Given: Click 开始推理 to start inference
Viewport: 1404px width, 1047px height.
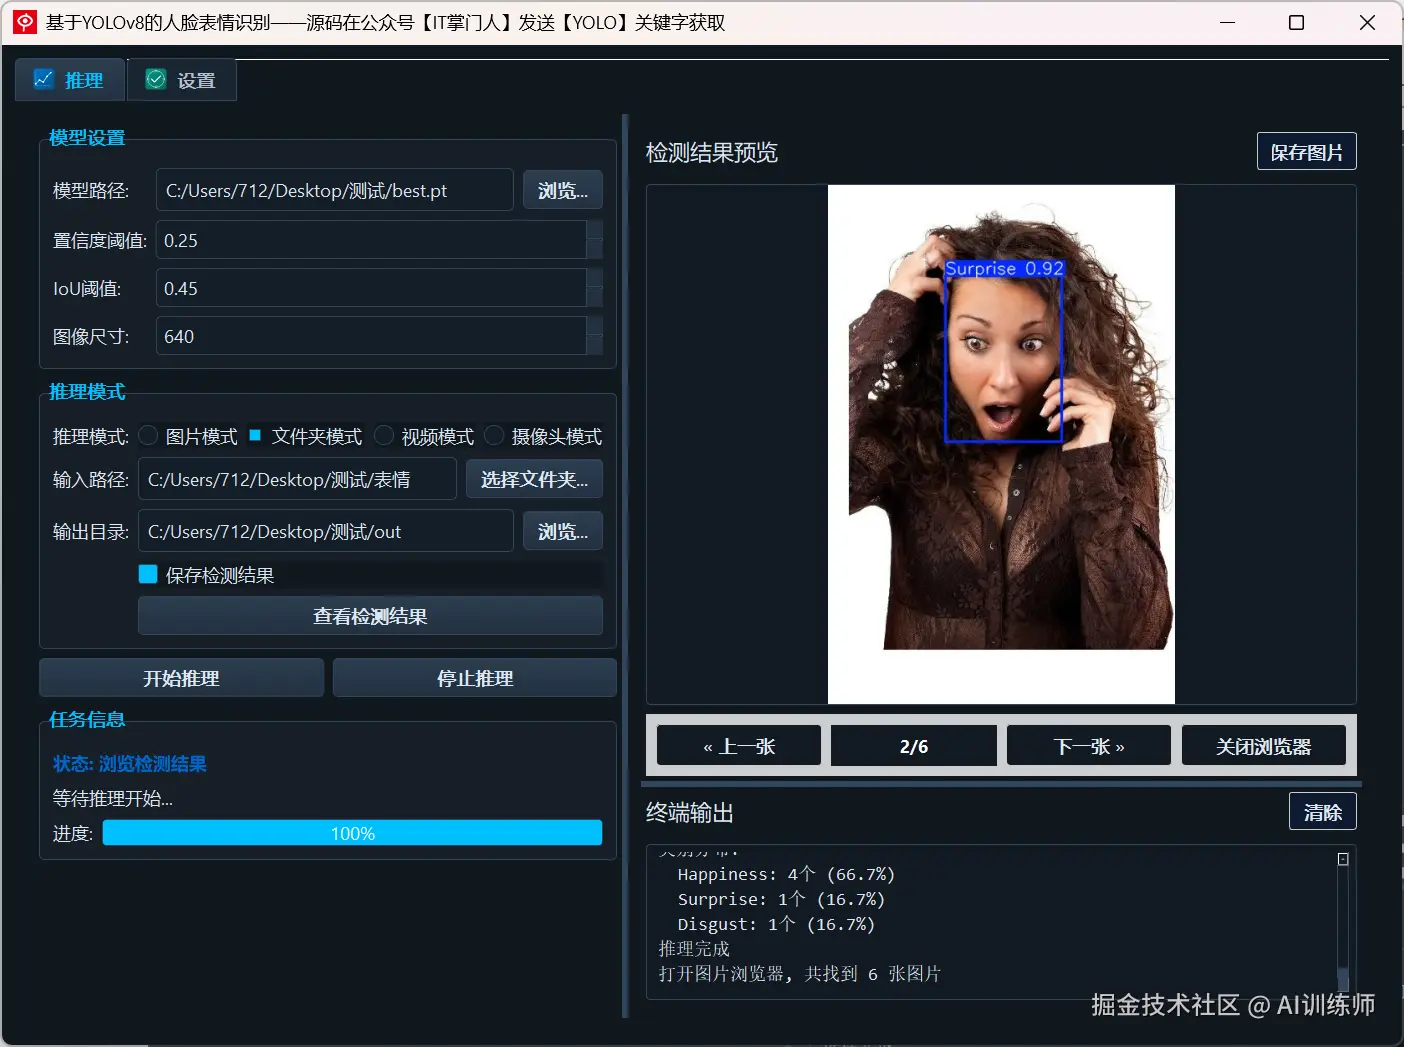Looking at the screenshot, I should pyautogui.click(x=181, y=677).
